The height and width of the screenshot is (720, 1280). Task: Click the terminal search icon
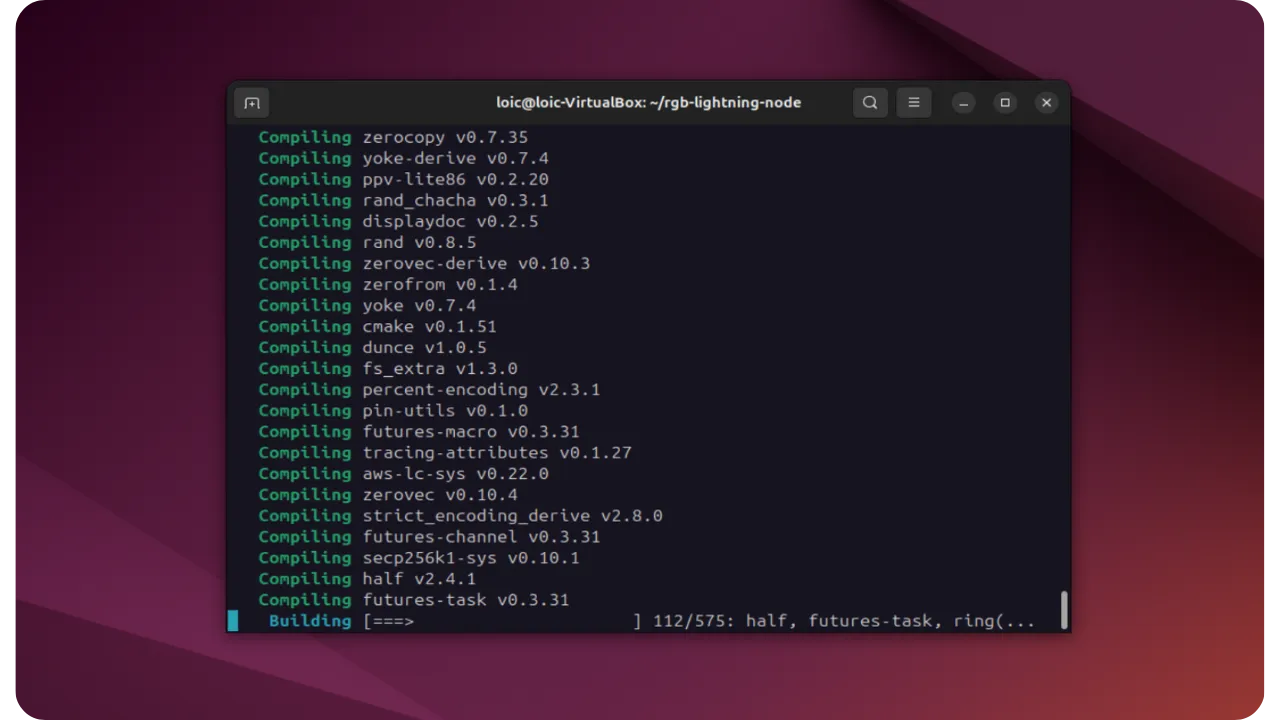tap(870, 103)
